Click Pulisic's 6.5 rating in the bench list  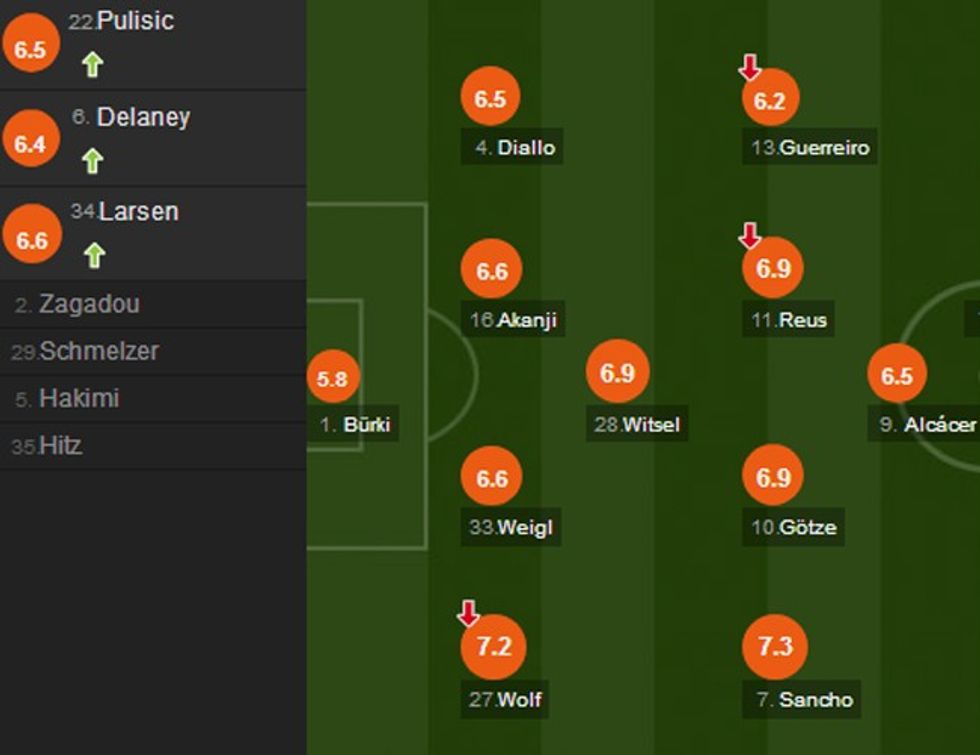31,49
